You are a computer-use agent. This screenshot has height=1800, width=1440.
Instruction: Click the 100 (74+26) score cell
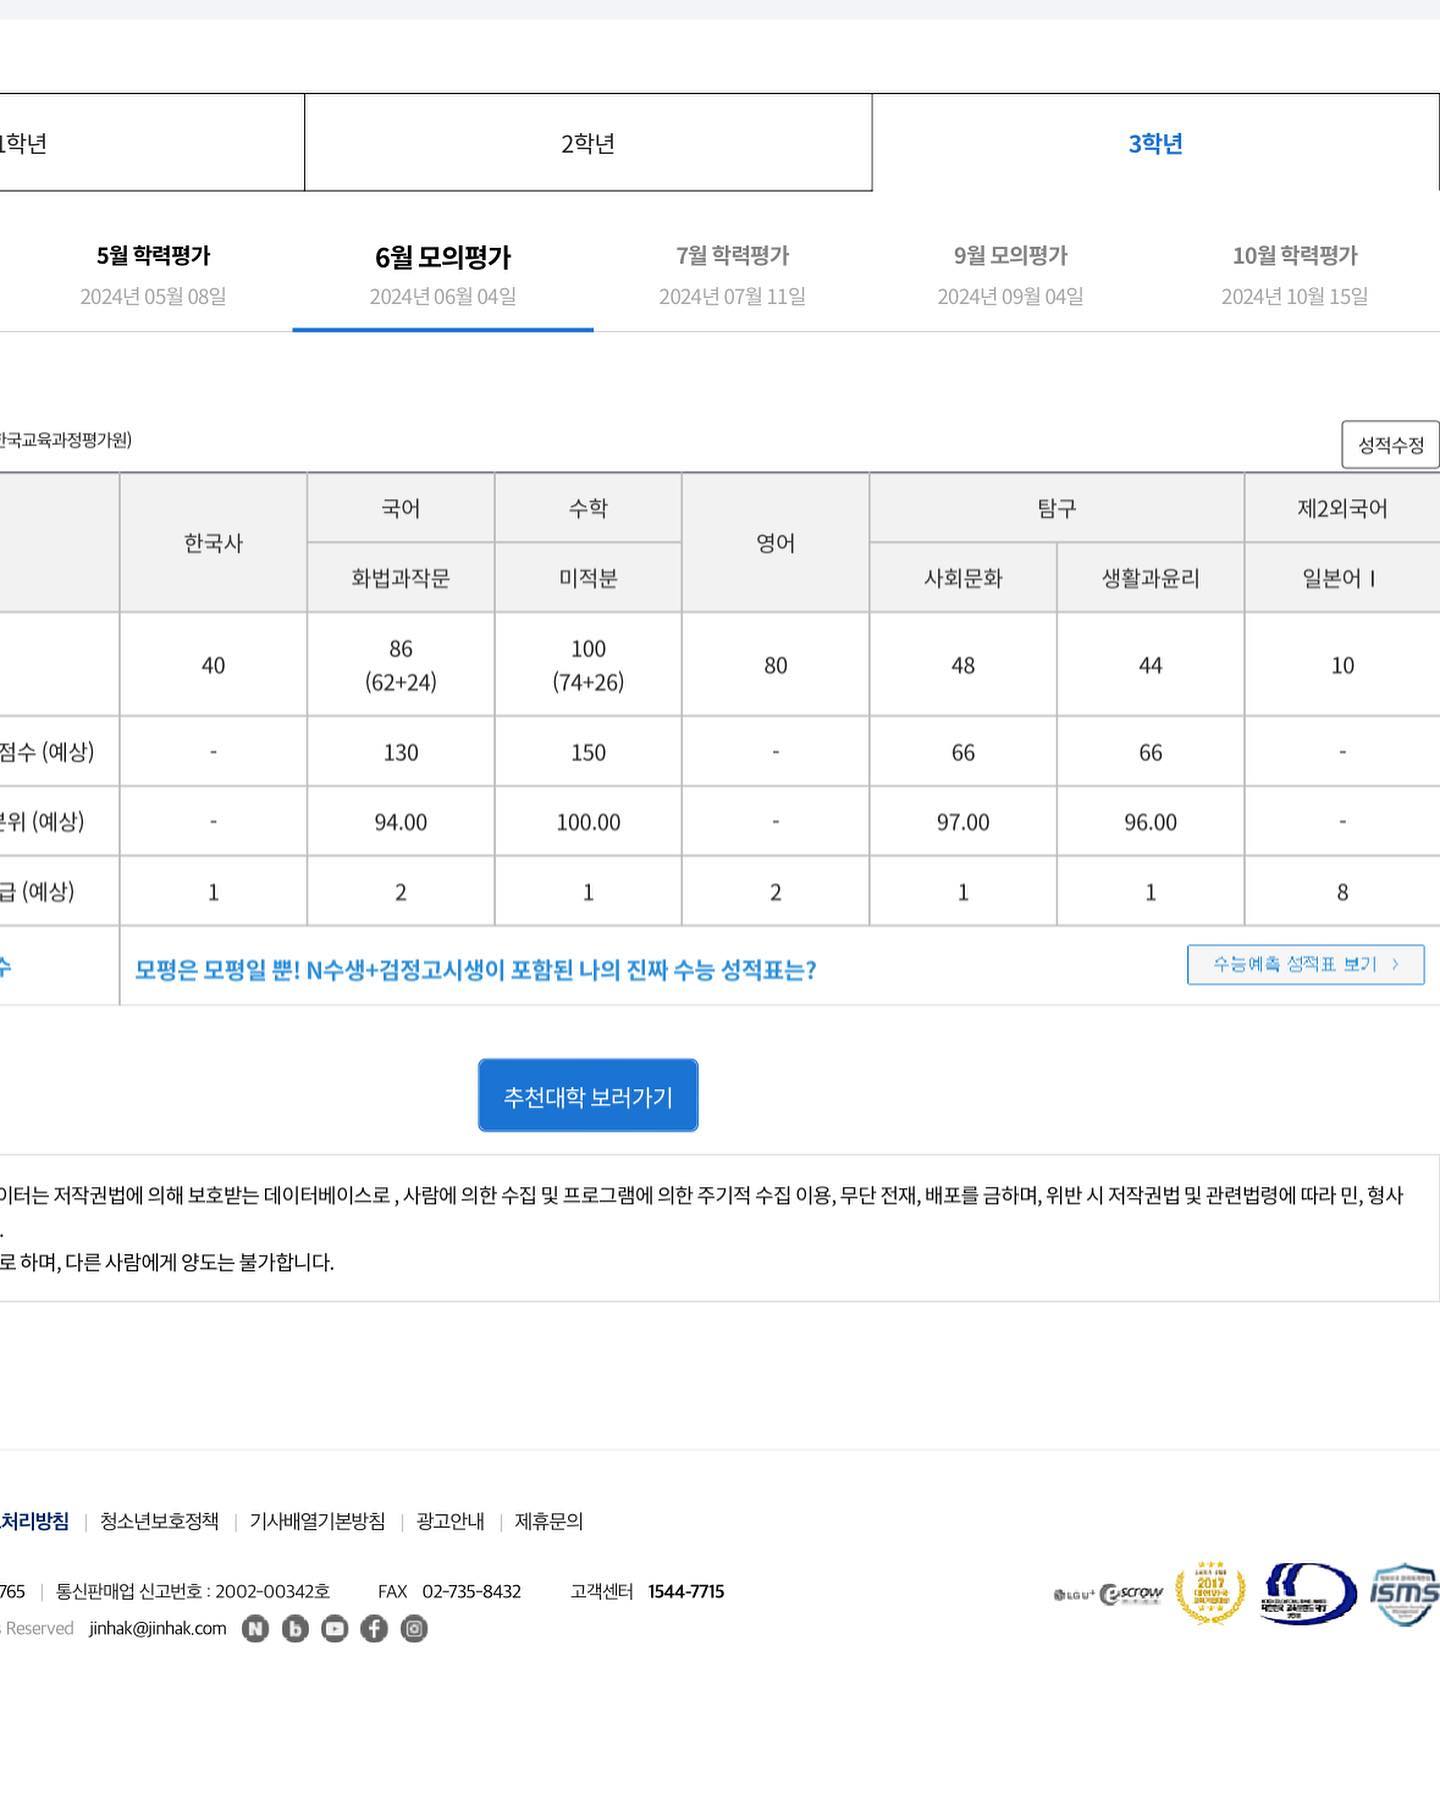coord(588,665)
